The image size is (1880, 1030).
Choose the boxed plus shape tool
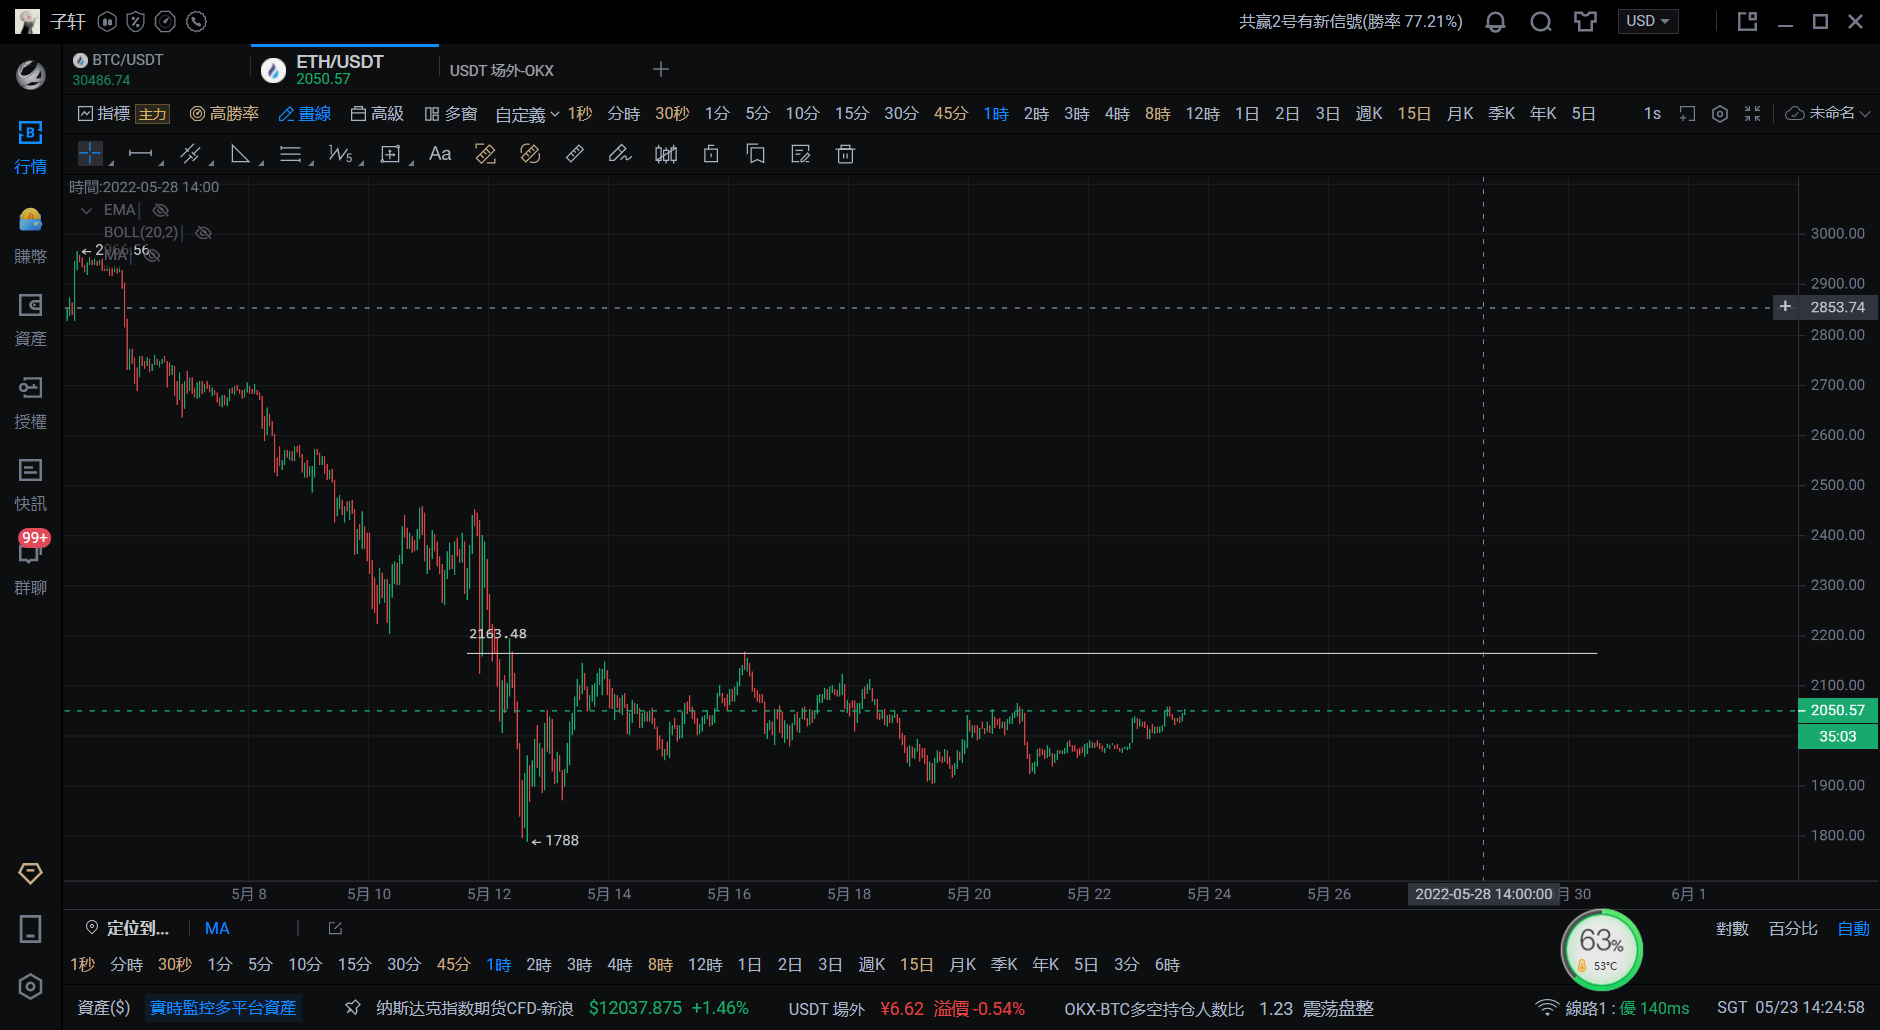click(x=390, y=154)
